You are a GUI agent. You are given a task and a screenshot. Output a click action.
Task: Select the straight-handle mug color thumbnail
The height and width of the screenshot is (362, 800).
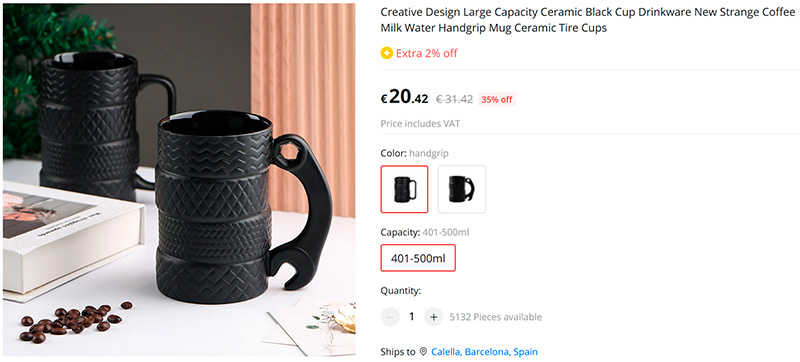point(405,189)
